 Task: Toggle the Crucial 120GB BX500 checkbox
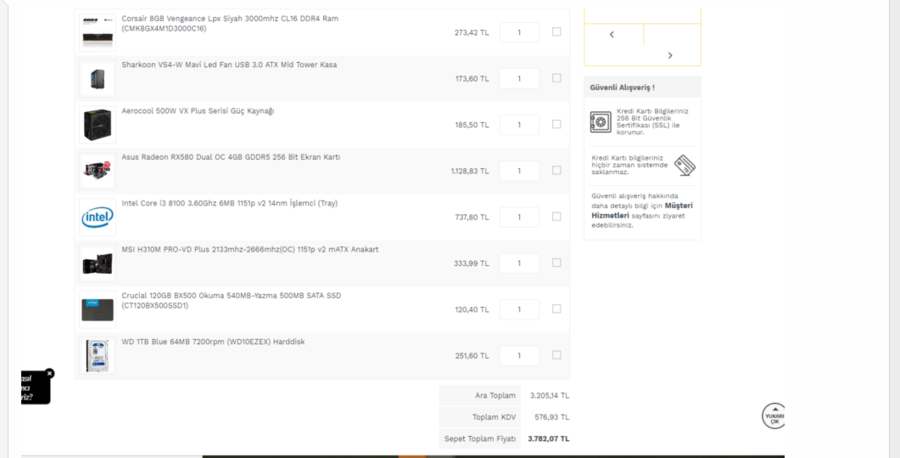click(556, 309)
